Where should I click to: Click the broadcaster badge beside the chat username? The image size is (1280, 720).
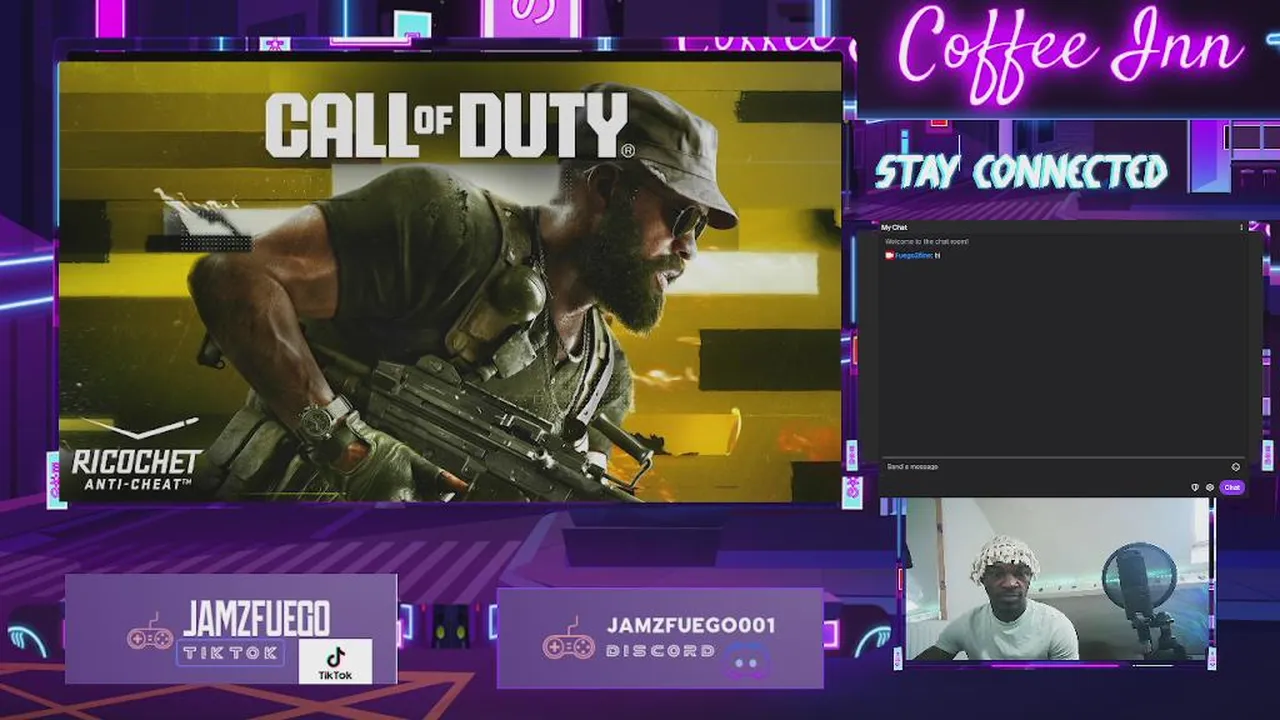(x=889, y=256)
